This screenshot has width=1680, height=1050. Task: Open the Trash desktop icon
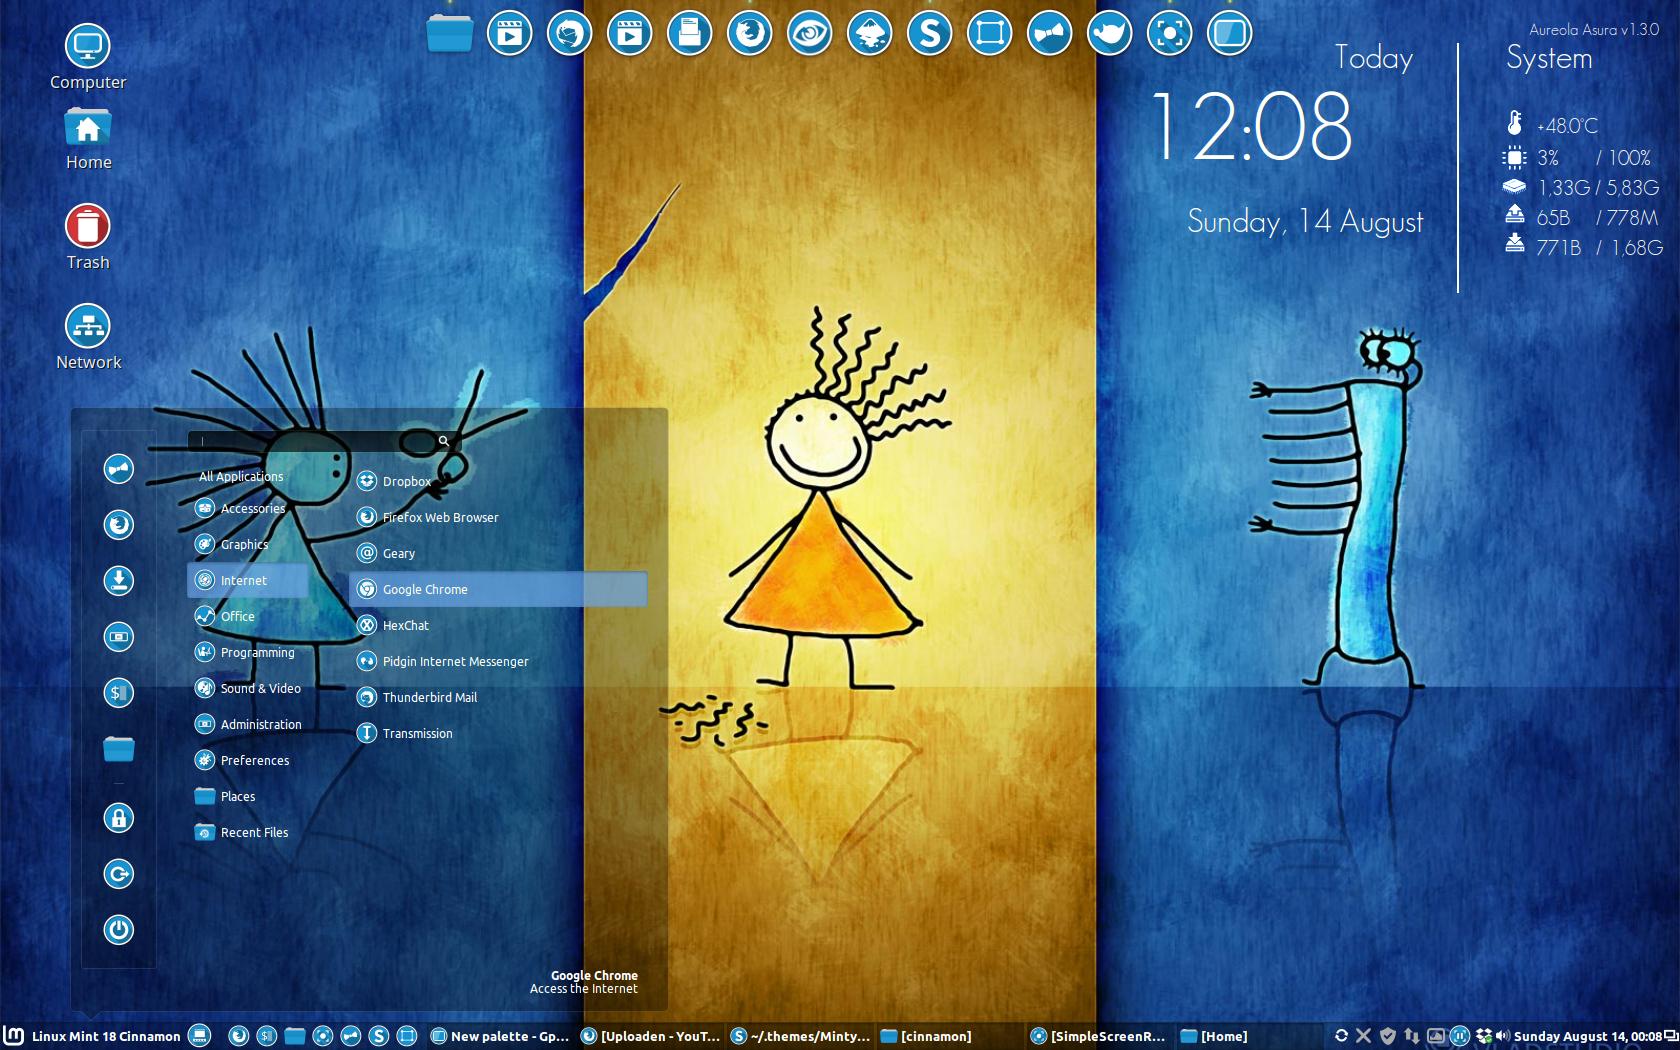click(88, 237)
